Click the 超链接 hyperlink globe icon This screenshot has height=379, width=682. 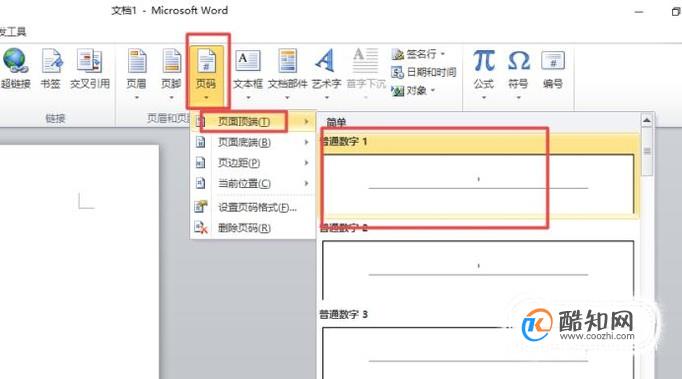coord(15,61)
